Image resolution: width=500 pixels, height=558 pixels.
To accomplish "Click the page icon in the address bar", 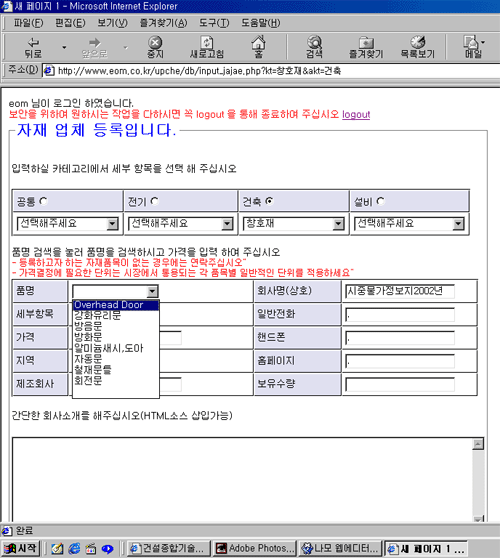I will (x=49, y=71).
